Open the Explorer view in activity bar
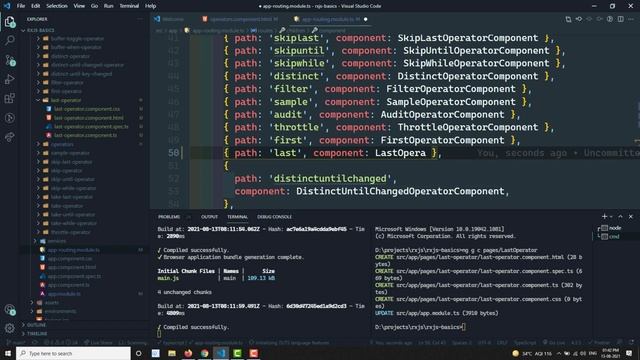This screenshot has width=640, height=360. pyautogui.click(x=10, y=22)
